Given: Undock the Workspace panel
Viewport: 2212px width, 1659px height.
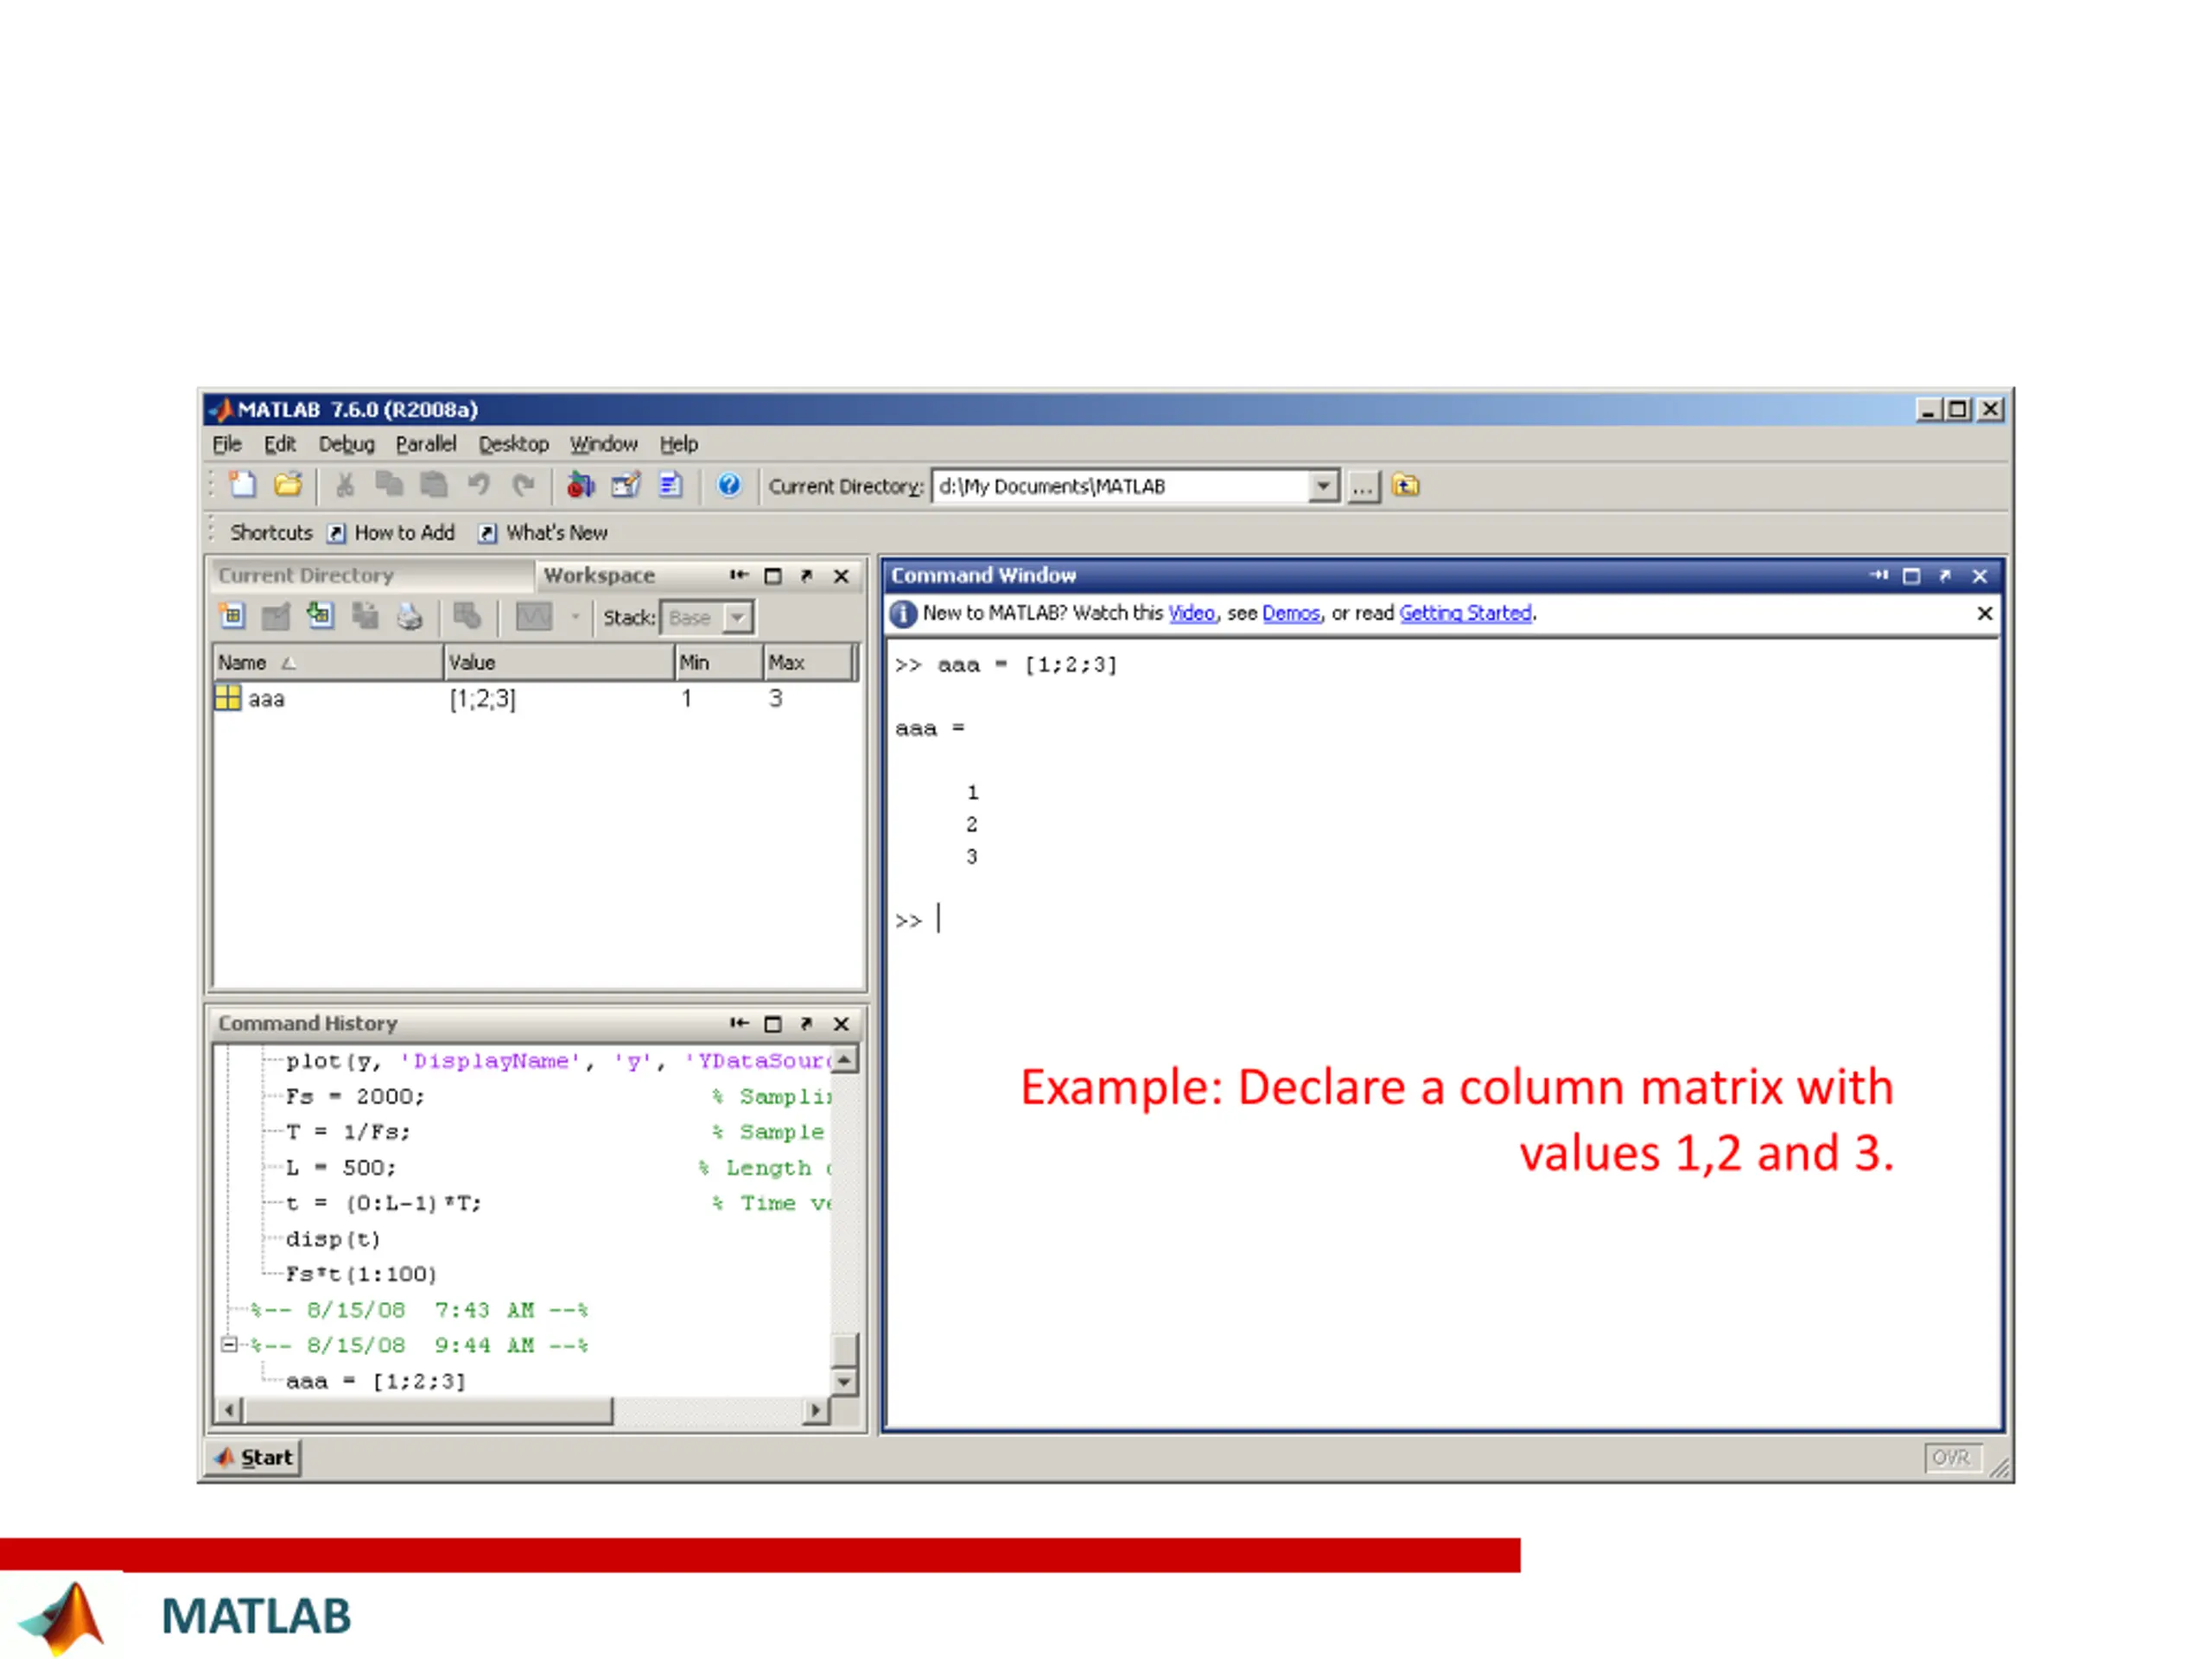Looking at the screenshot, I should 806,576.
